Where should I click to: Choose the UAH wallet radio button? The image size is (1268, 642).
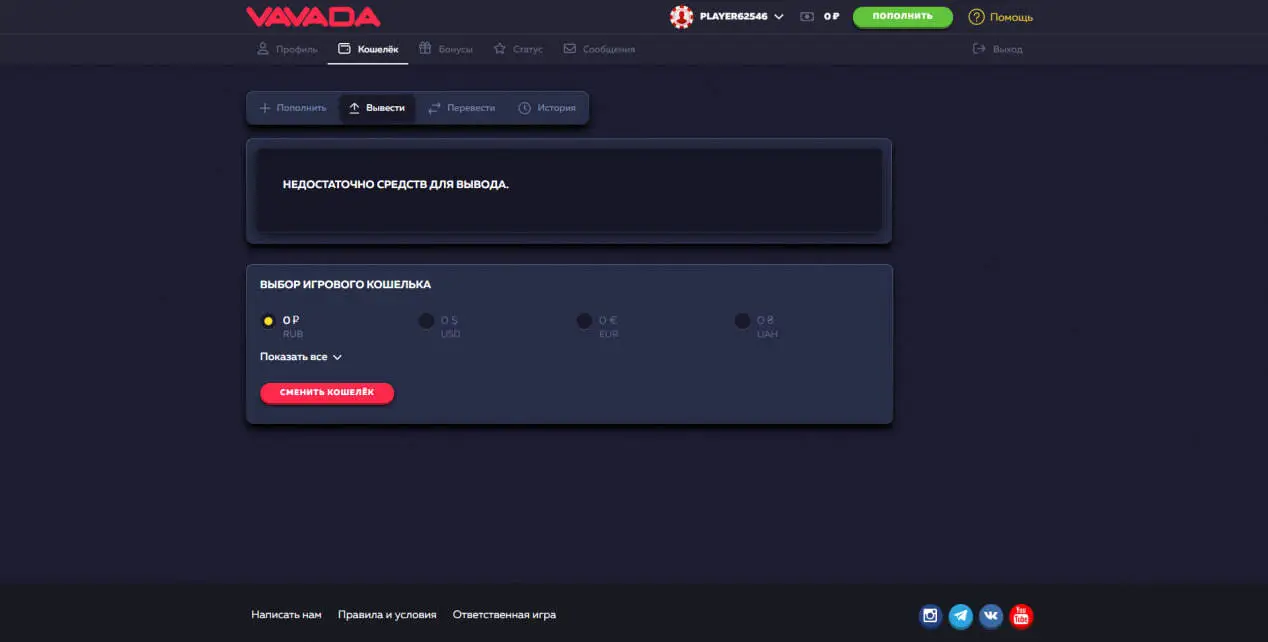742,321
